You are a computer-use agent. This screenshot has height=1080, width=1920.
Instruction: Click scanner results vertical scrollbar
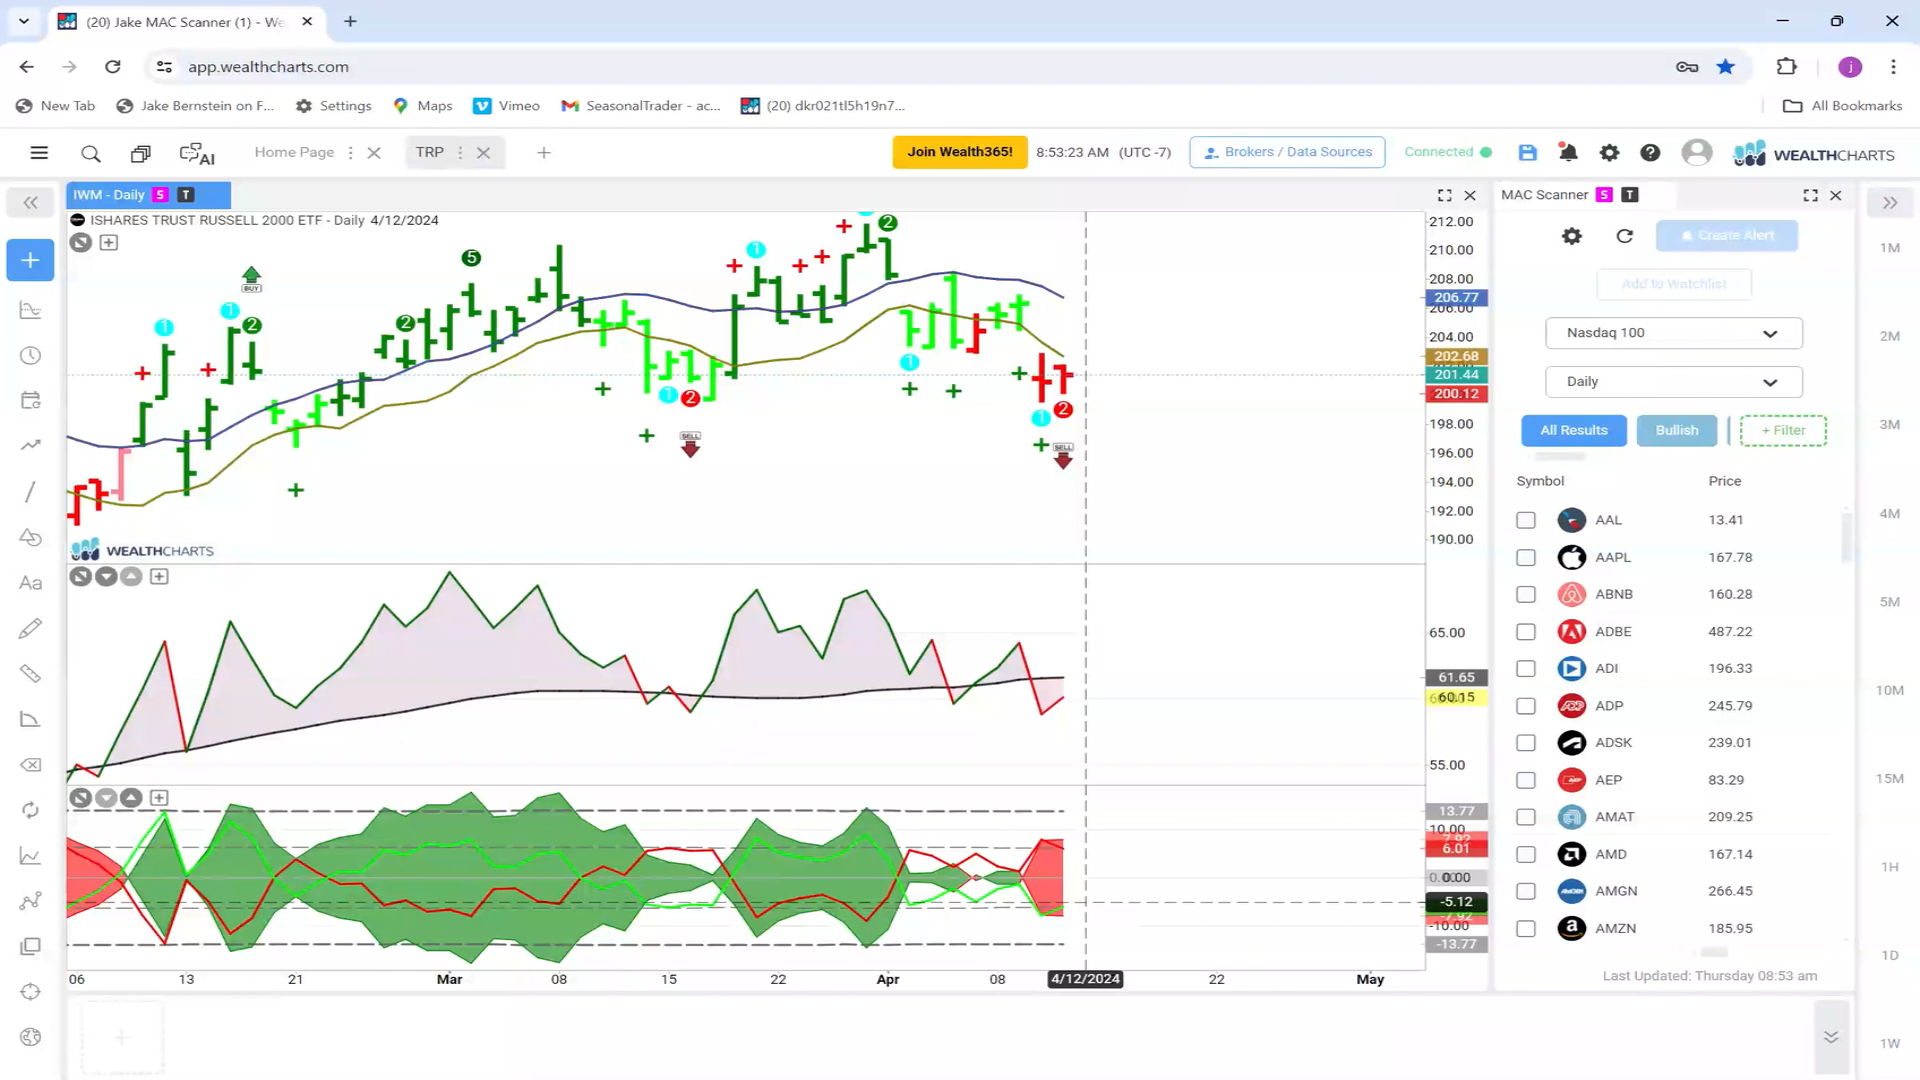[x=1845, y=537]
